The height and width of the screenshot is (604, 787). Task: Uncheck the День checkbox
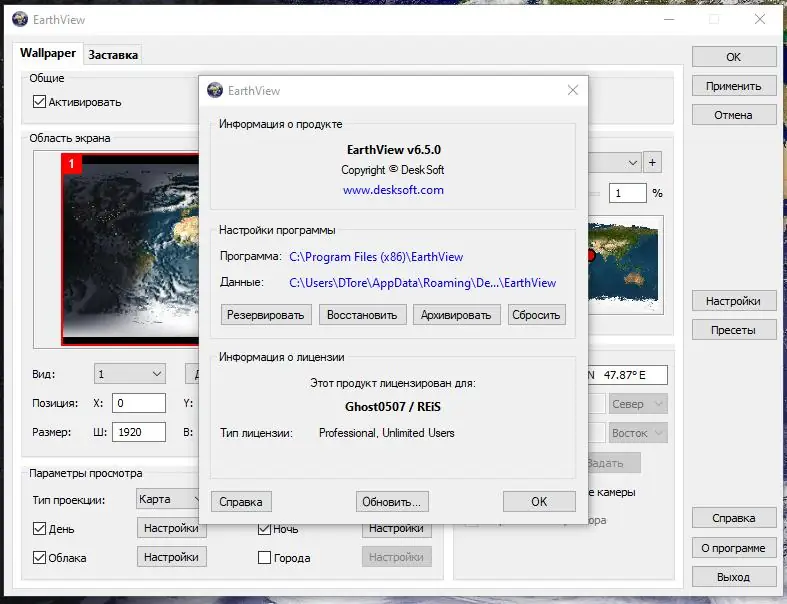click(39, 529)
